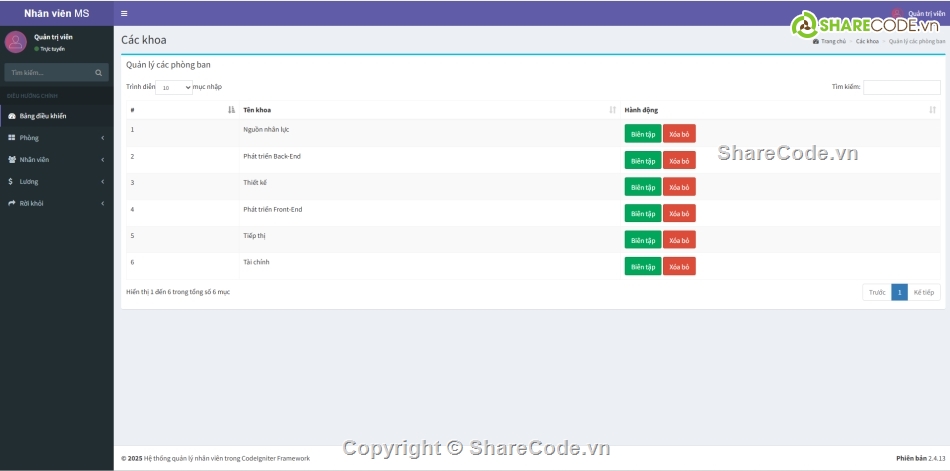The height and width of the screenshot is (471, 950).
Task: Click the Tên khoa column header
Action: pos(430,110)
